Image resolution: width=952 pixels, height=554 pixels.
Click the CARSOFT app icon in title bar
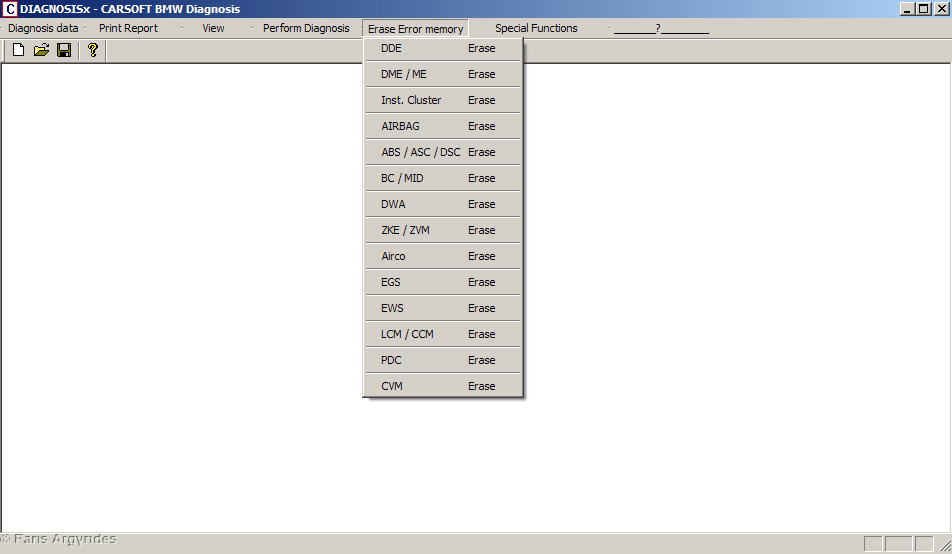[10, 9]
